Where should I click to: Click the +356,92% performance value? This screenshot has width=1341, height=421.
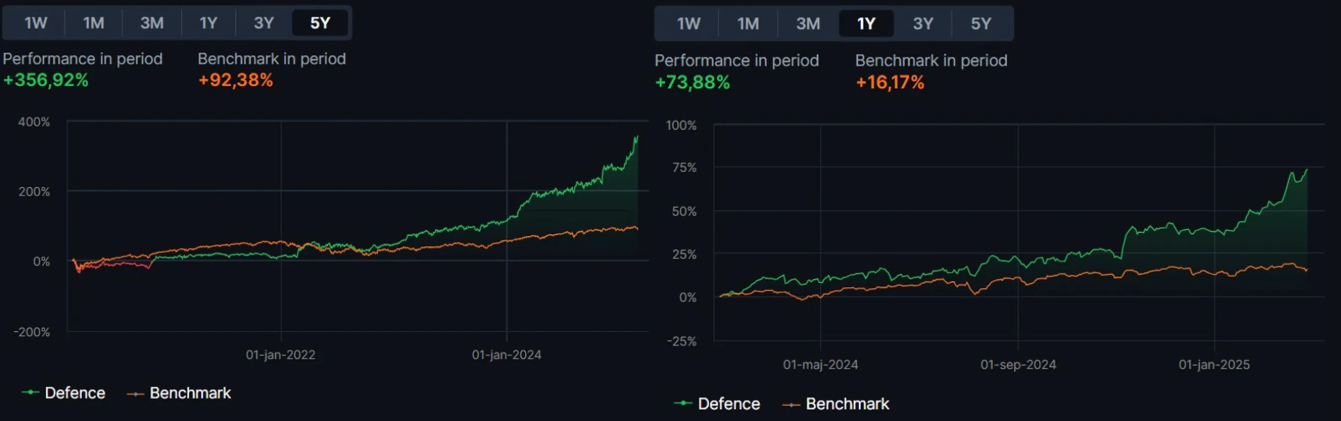click(46, 80)
